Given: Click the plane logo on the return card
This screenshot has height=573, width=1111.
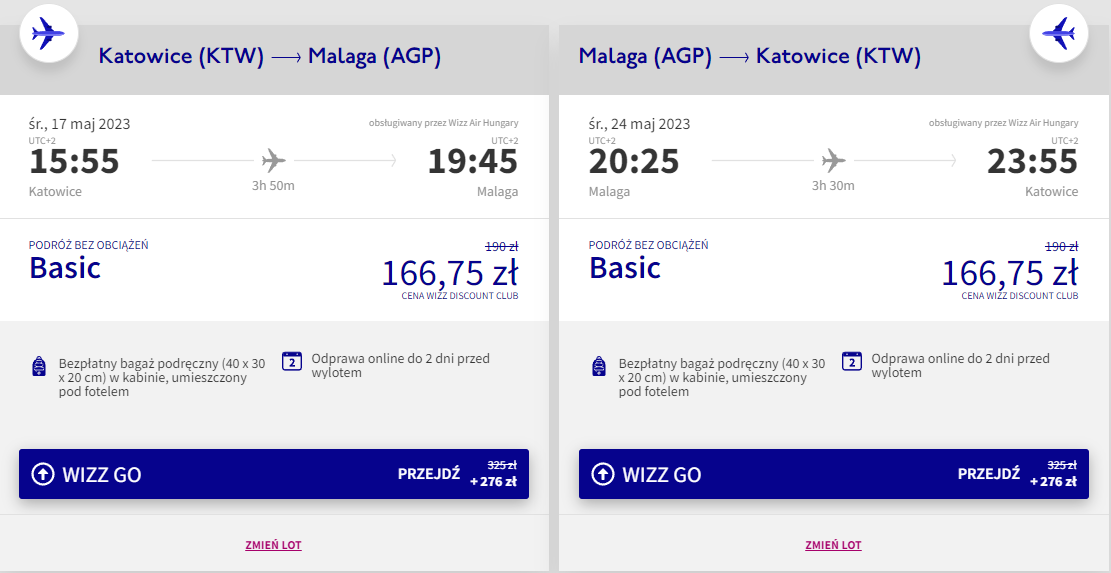Looking at the screenshot, I should point(1058,36).
